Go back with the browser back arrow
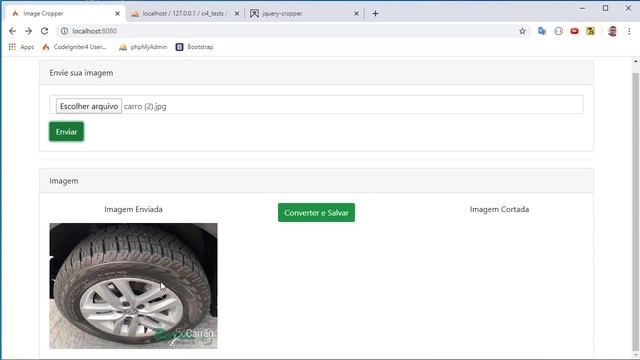640x360 pixels. [13, 31]
